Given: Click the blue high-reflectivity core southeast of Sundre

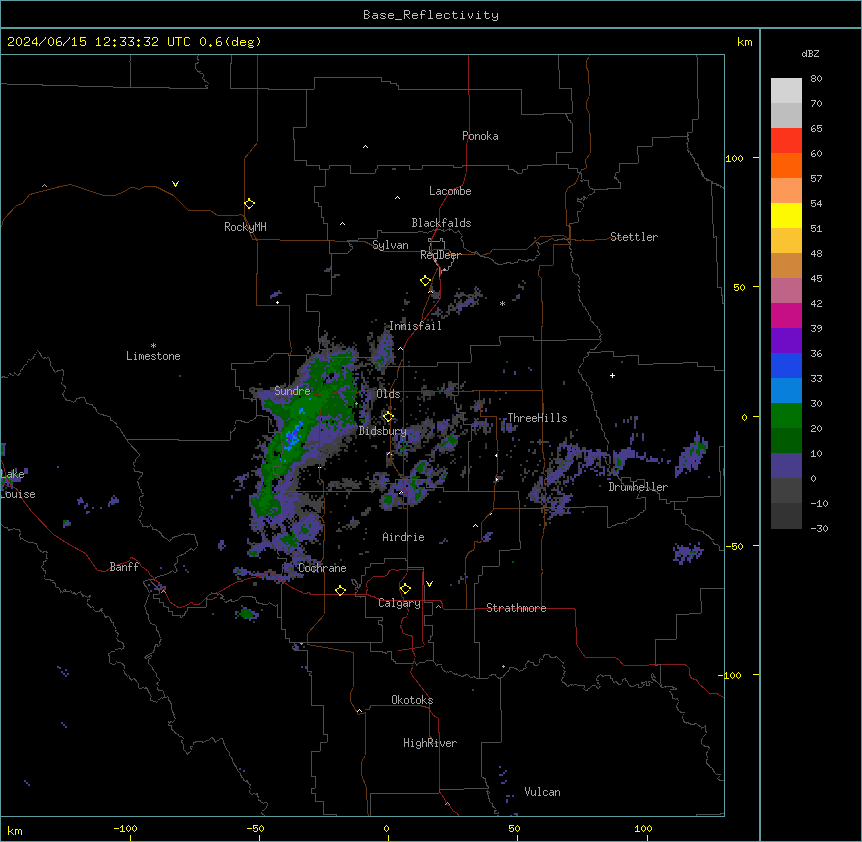Looking at the screenshot, I should coord(293,434).
